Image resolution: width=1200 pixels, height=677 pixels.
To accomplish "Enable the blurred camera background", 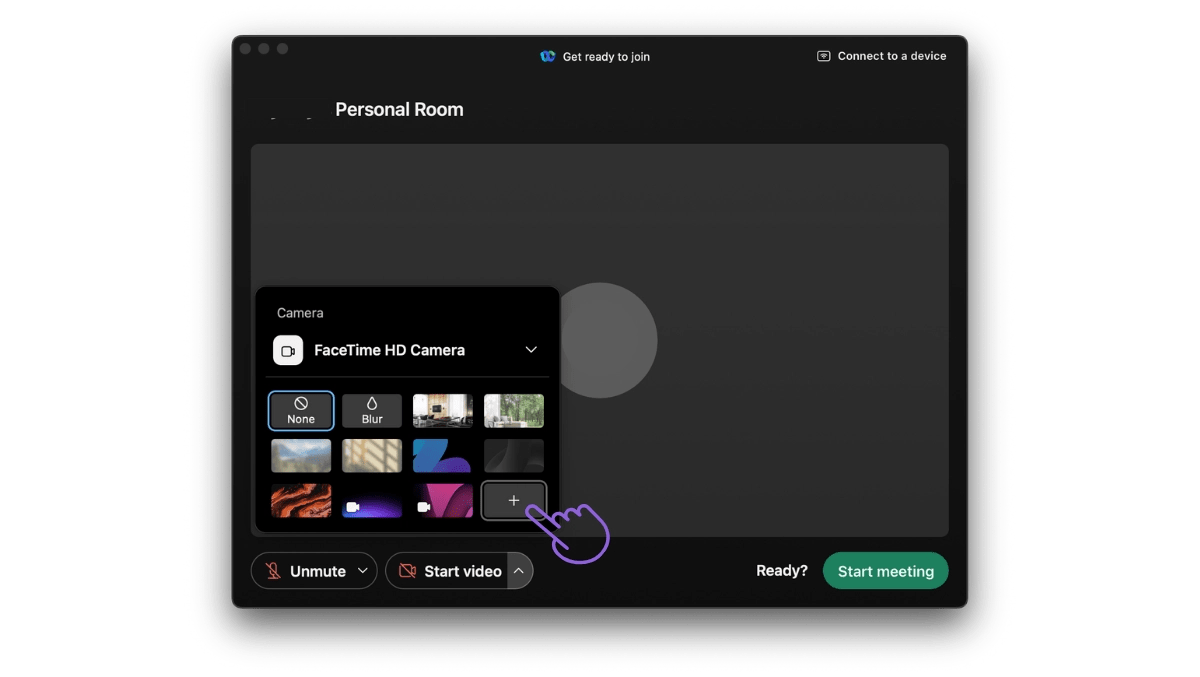I will click(371, 410).
